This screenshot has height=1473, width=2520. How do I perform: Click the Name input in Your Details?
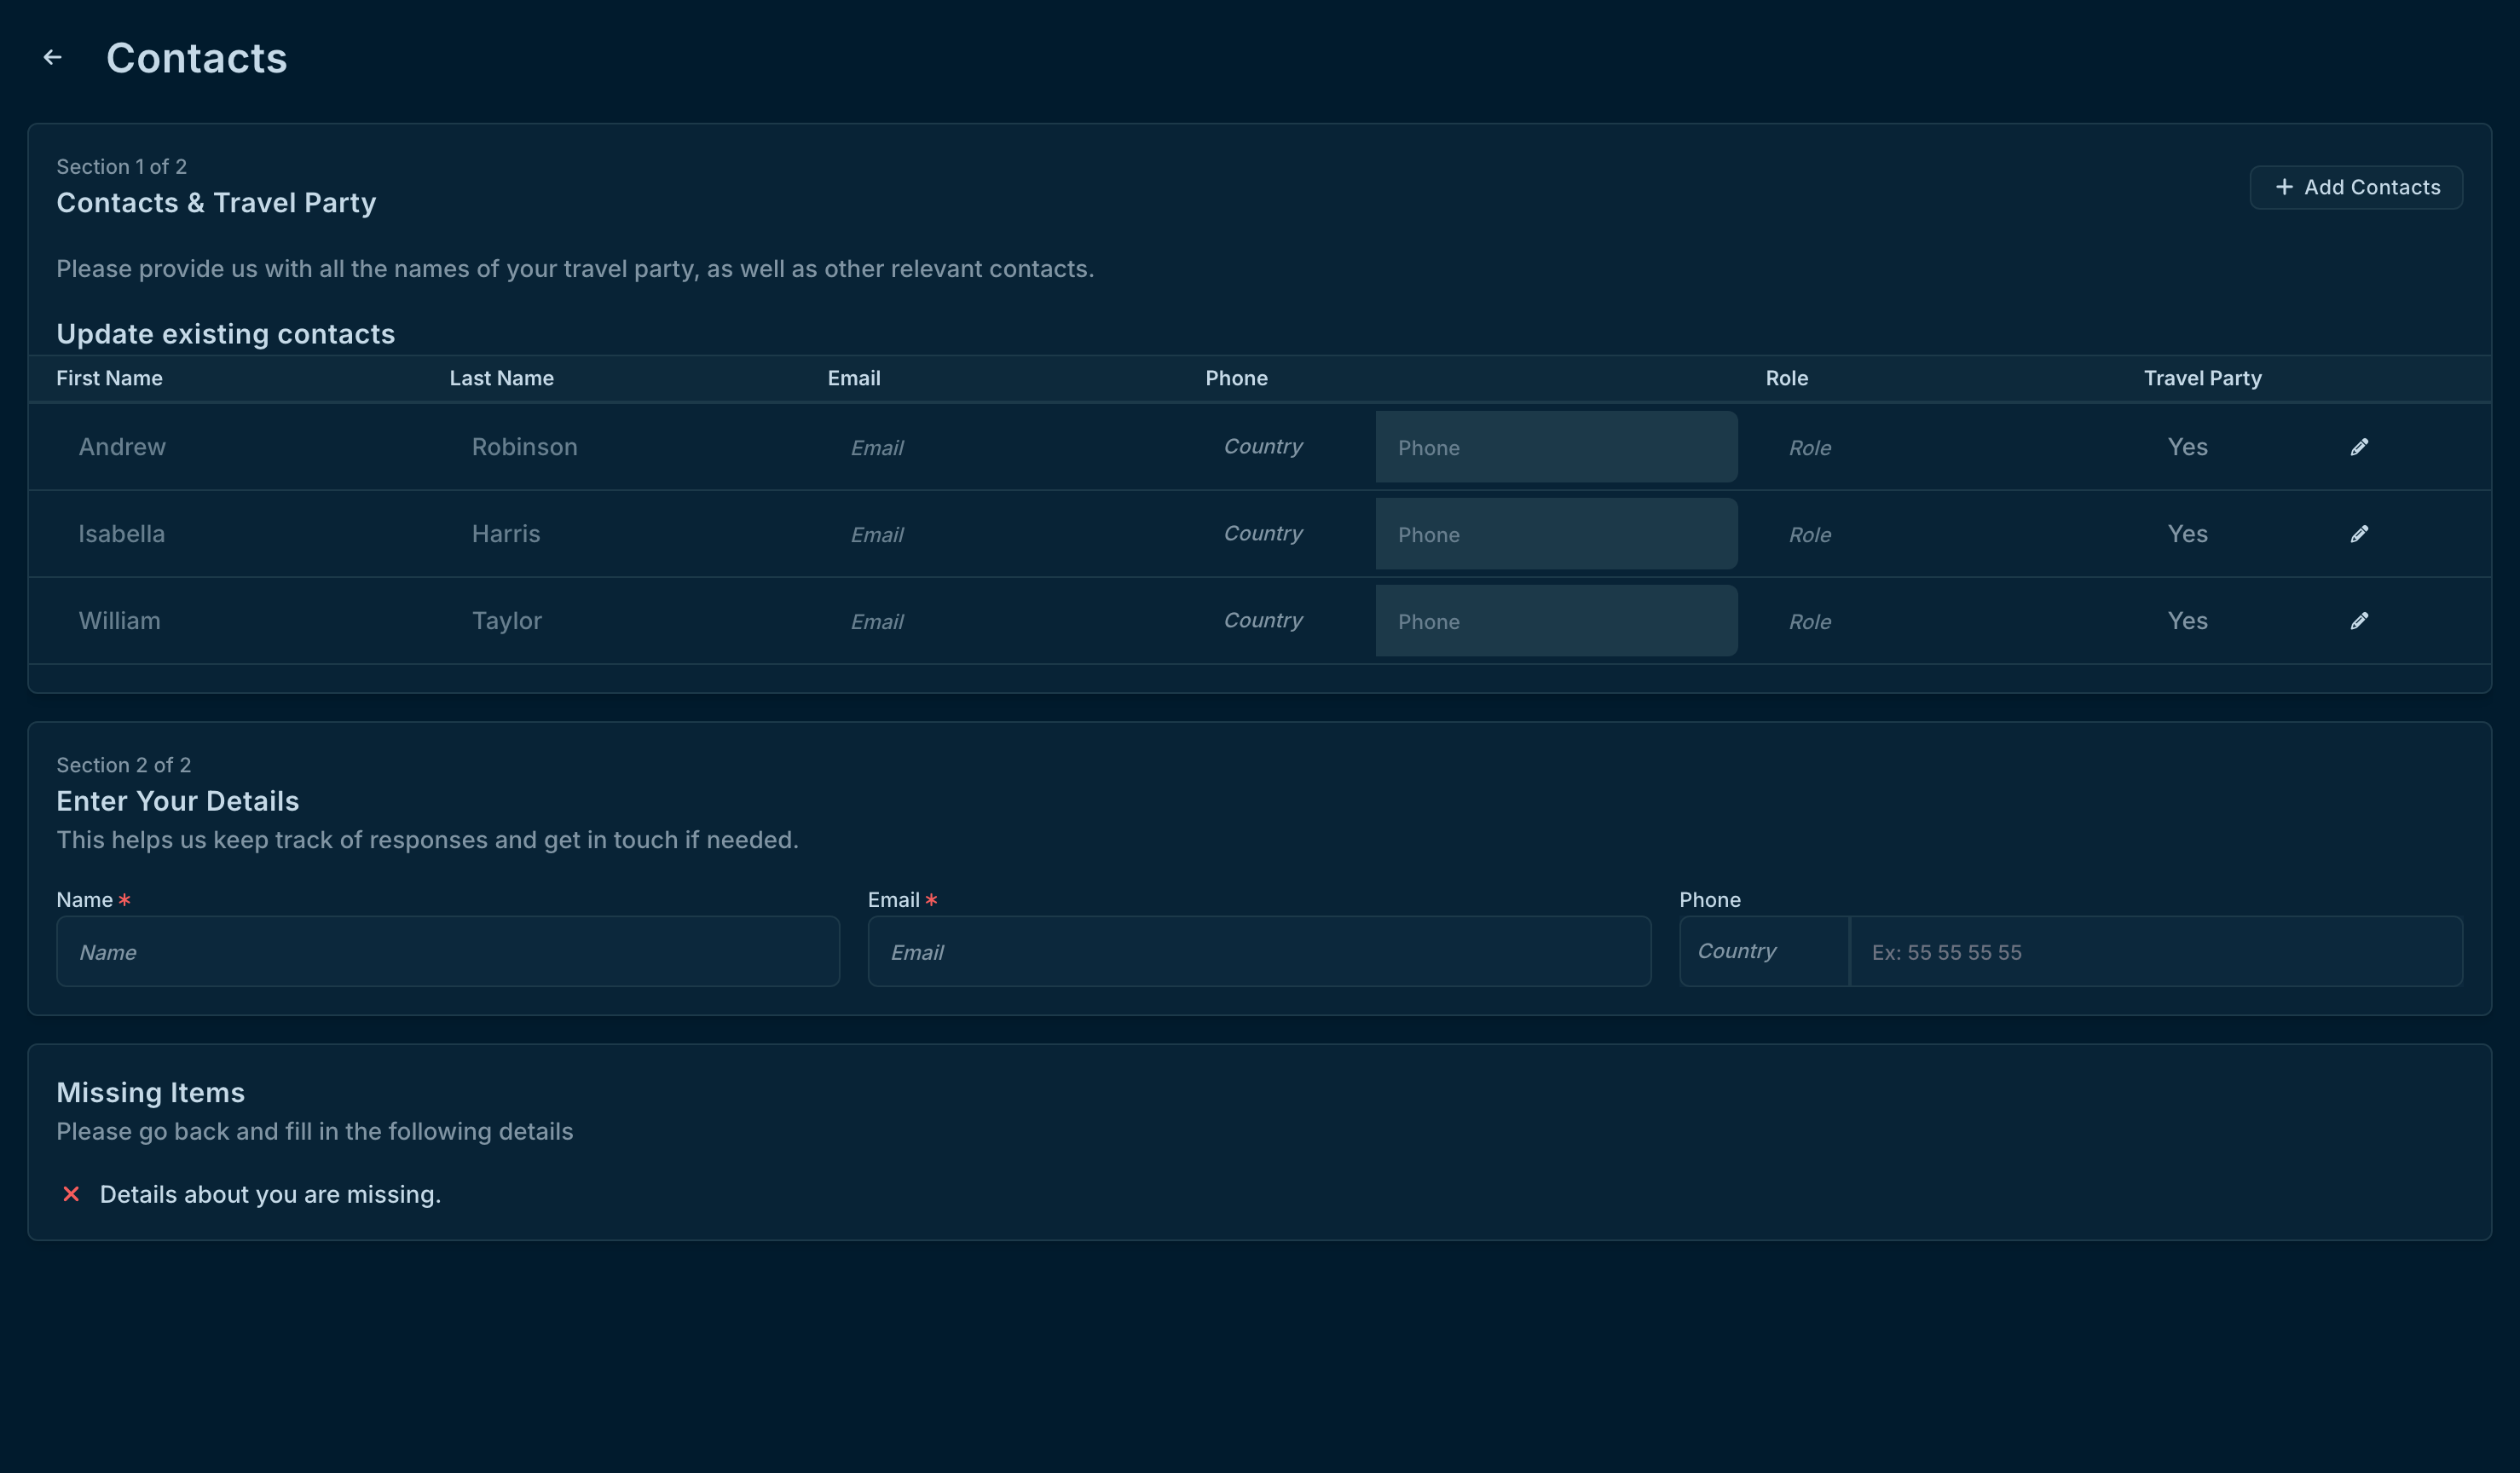(x=447, y=951)
